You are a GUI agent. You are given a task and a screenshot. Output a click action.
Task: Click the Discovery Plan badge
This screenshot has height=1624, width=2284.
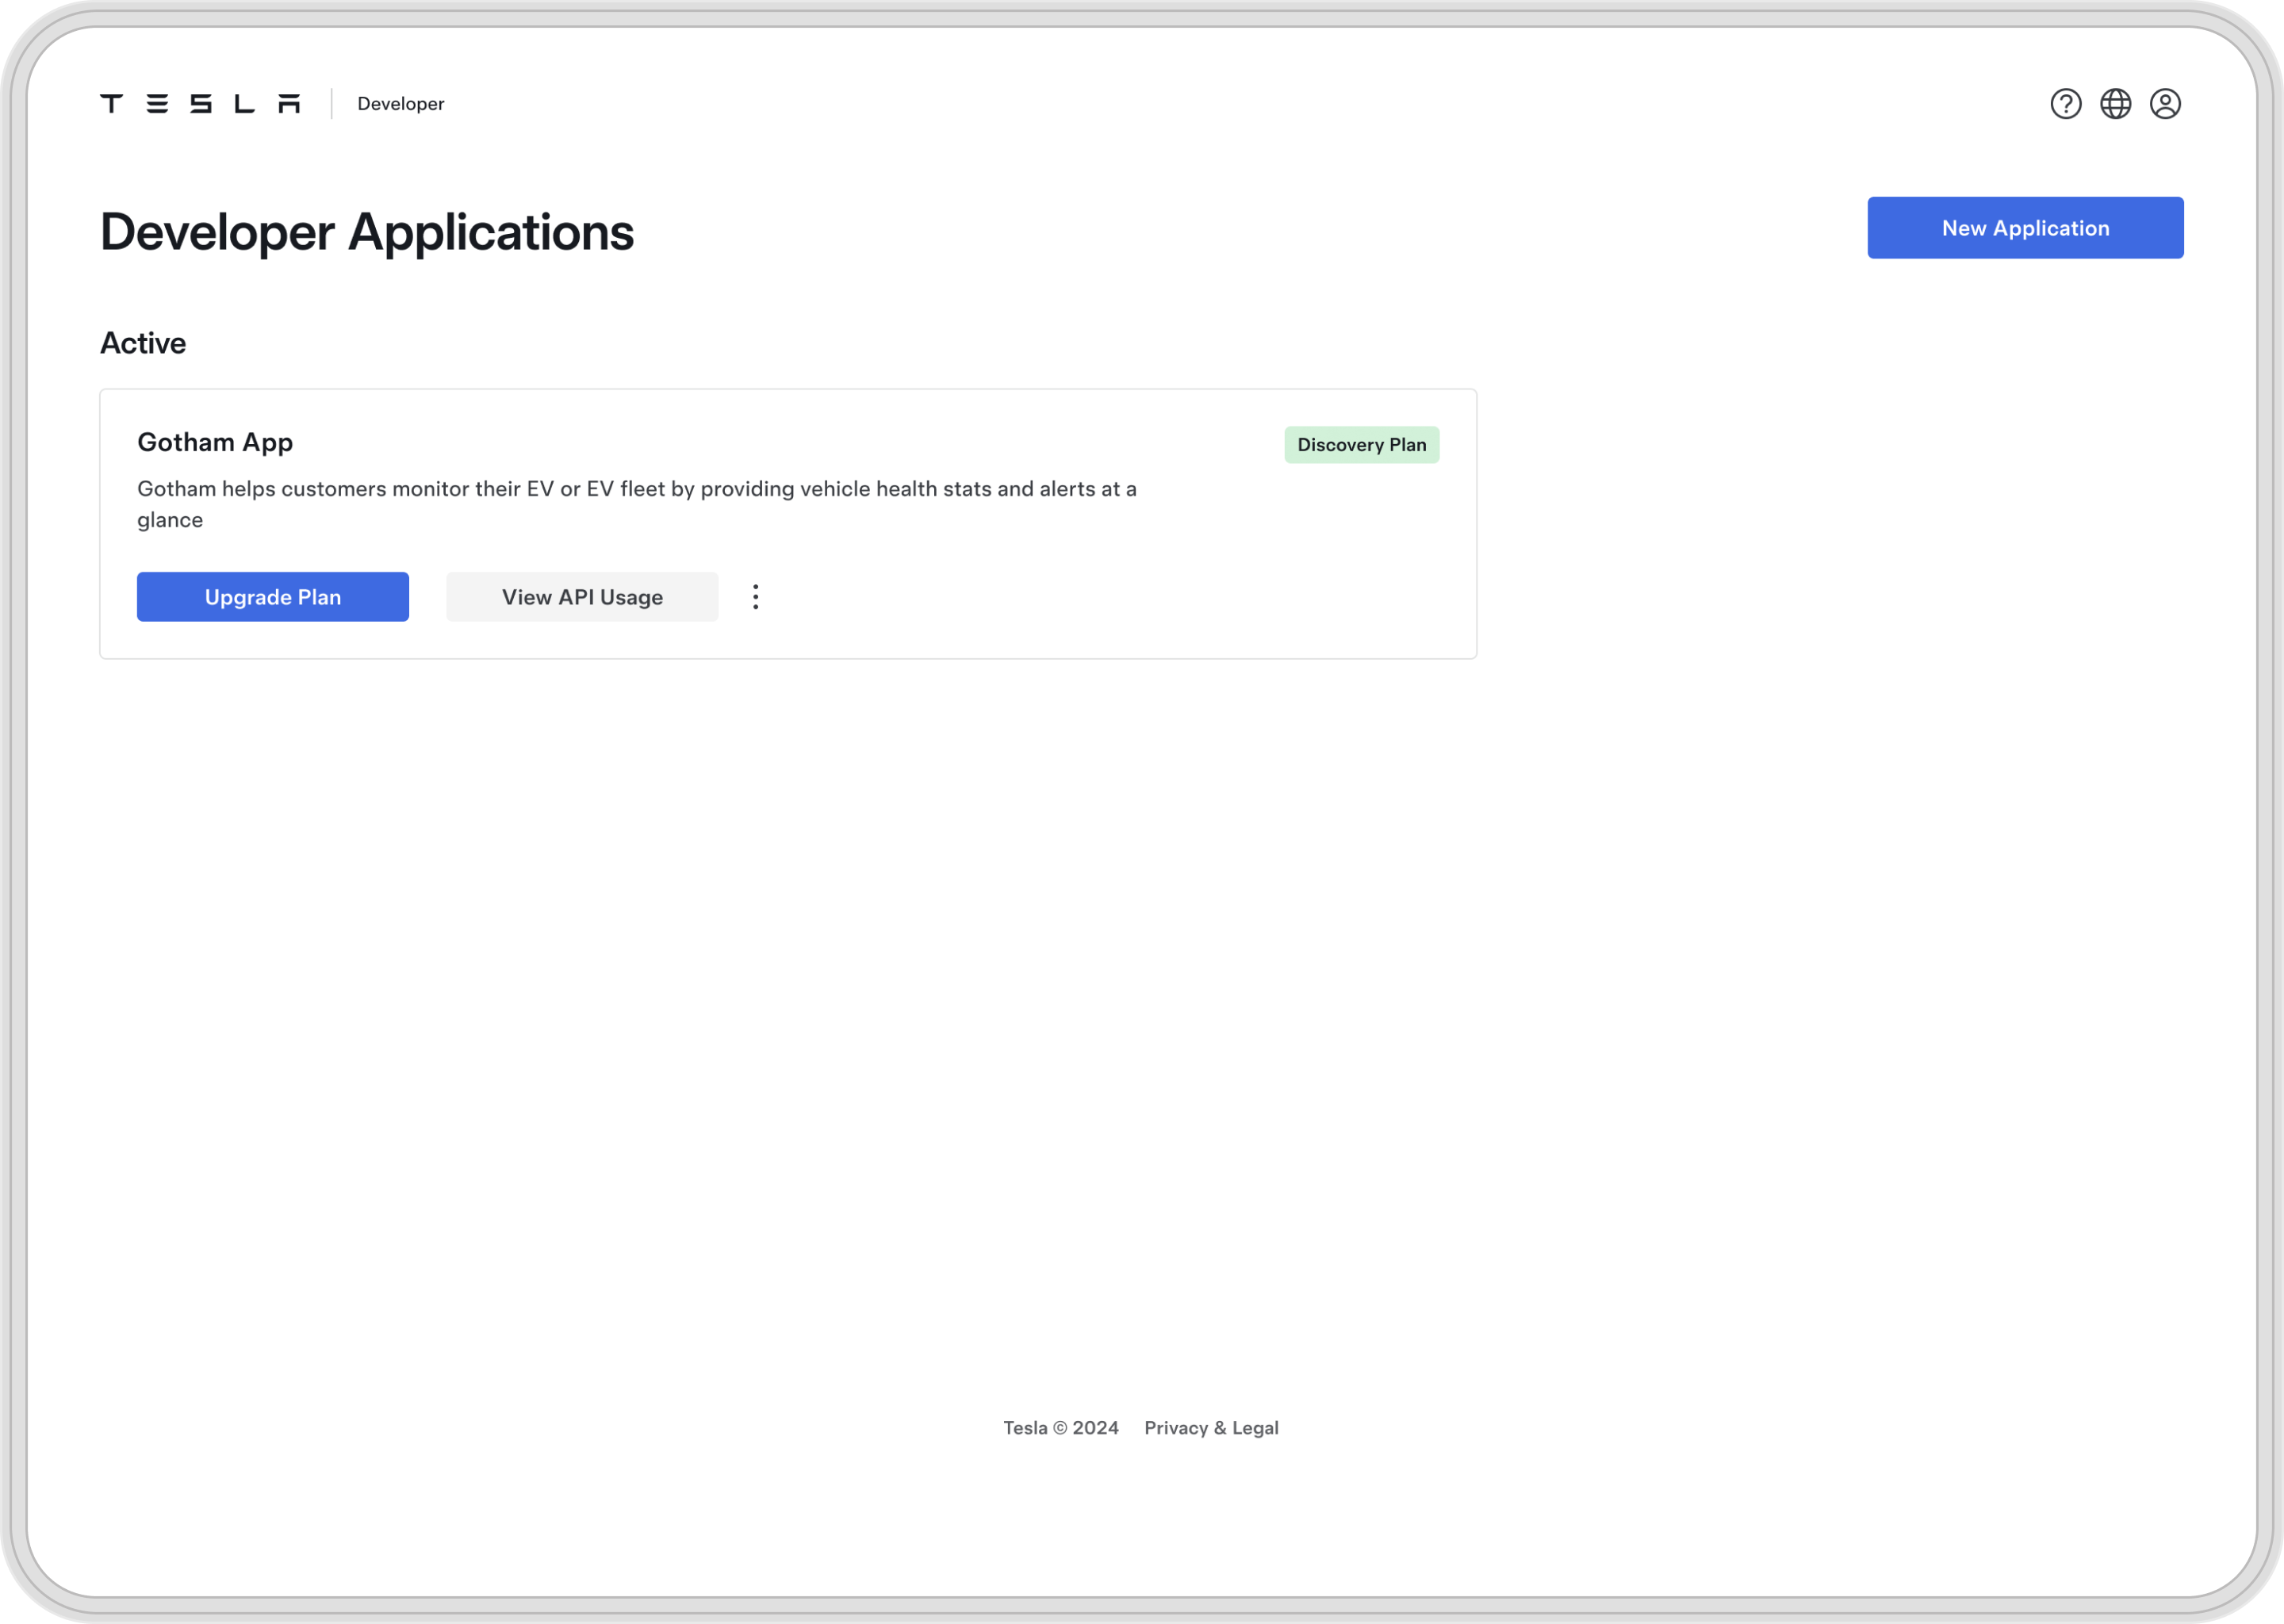click(x=1362, y=445)
